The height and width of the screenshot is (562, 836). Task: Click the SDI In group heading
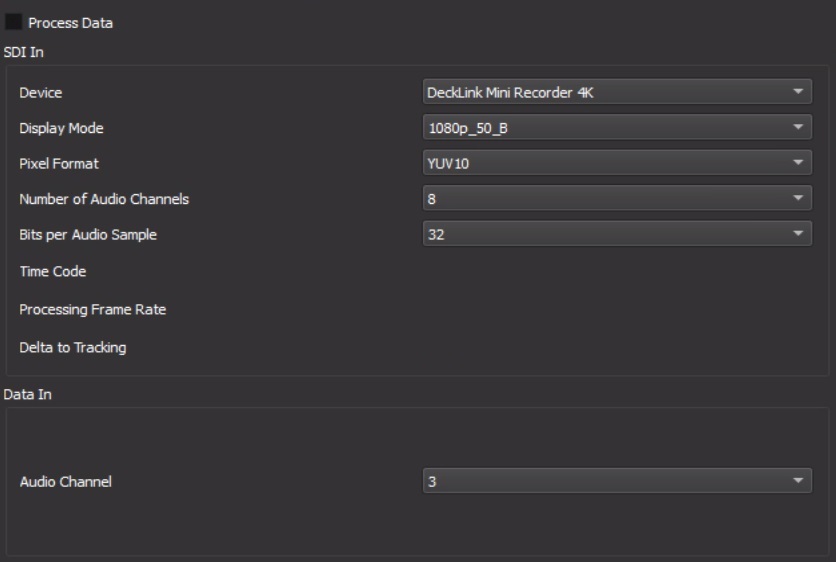point(24,51)
